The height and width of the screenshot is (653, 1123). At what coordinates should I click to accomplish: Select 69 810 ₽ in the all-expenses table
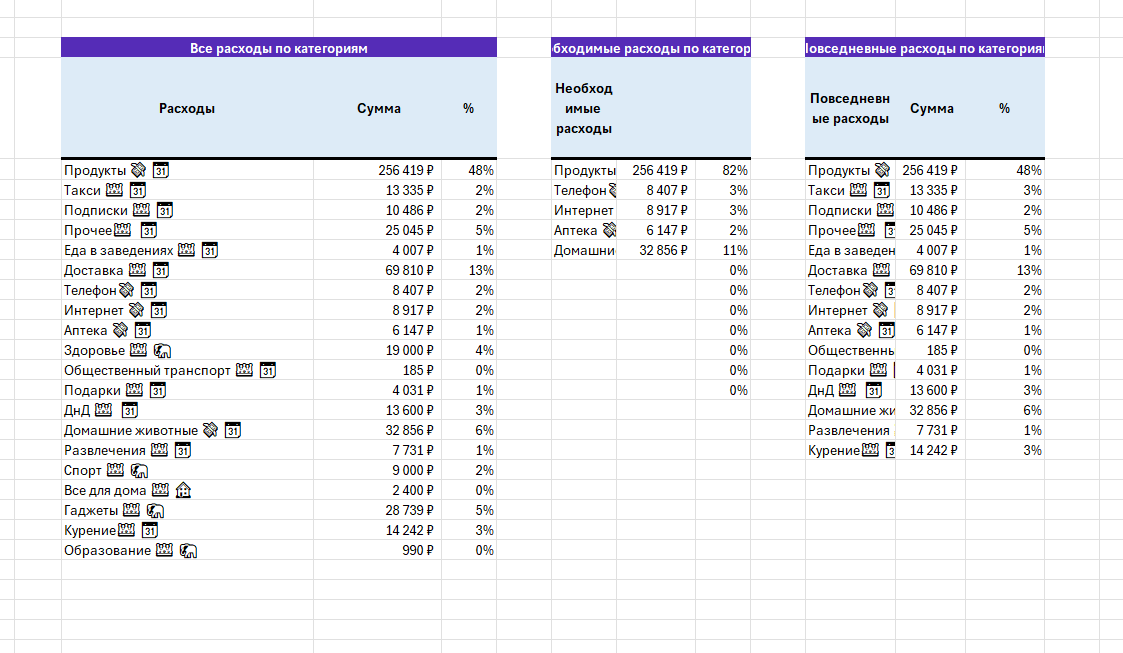(x=377, y=270)
